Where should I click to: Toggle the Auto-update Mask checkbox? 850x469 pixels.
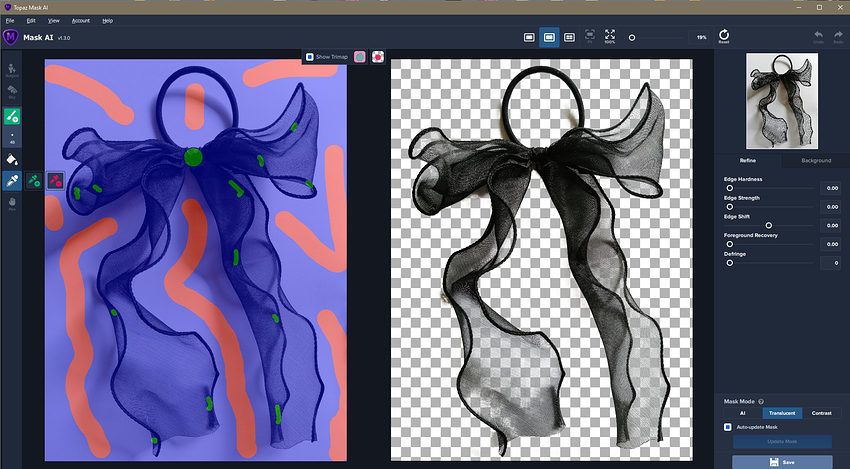click(728, 427)
